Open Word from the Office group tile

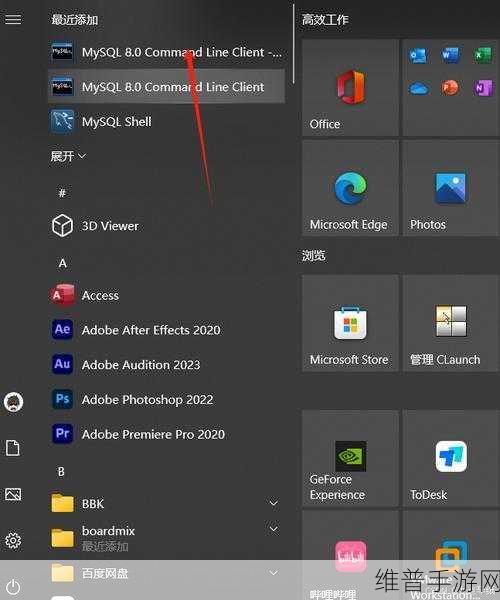point(450,55)
